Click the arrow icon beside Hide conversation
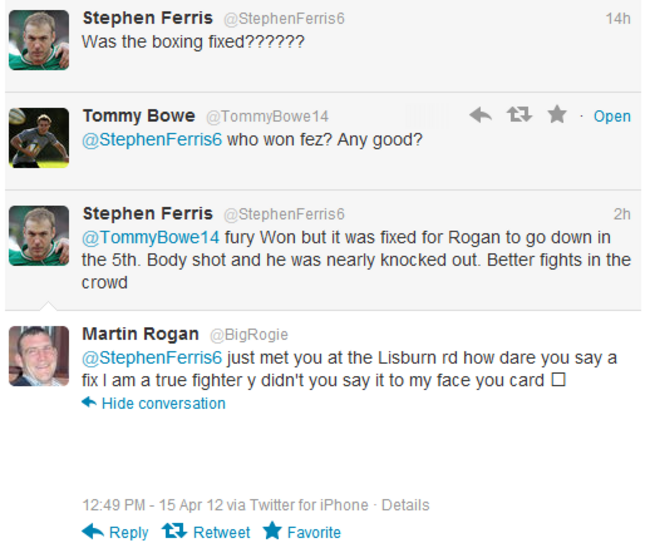The image size is (650, 548). (89, 403)
